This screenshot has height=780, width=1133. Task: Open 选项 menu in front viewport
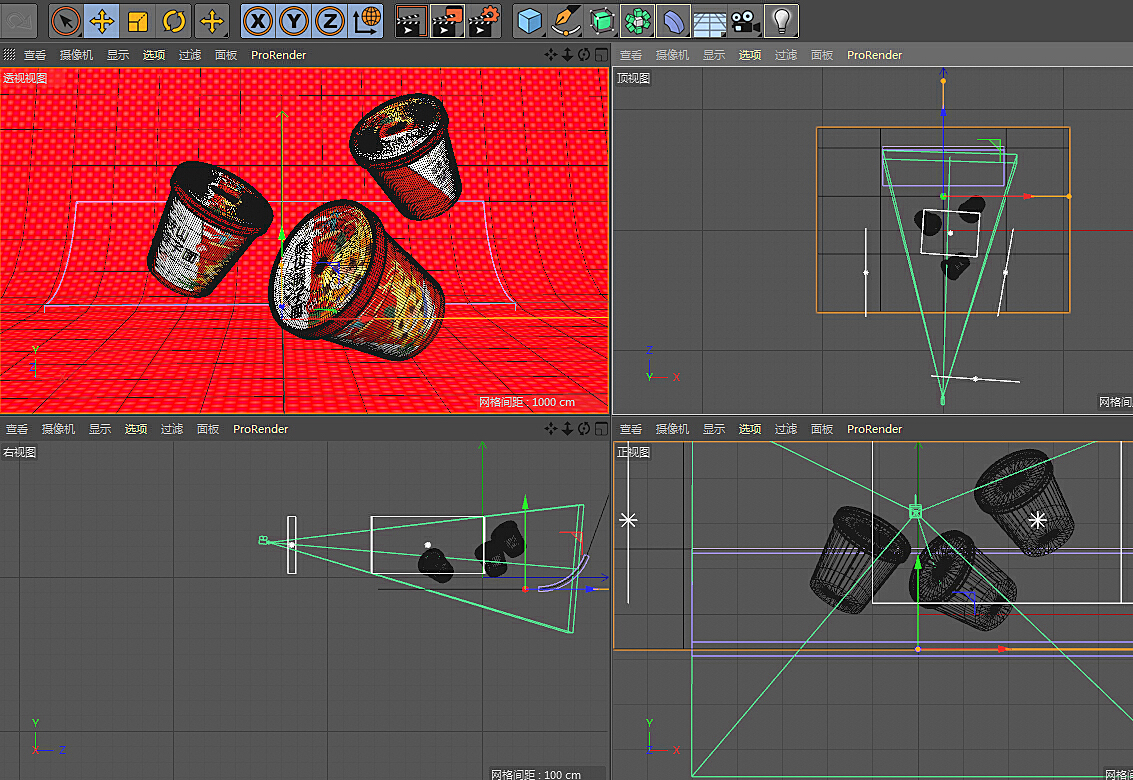click(x=750, y=429)
